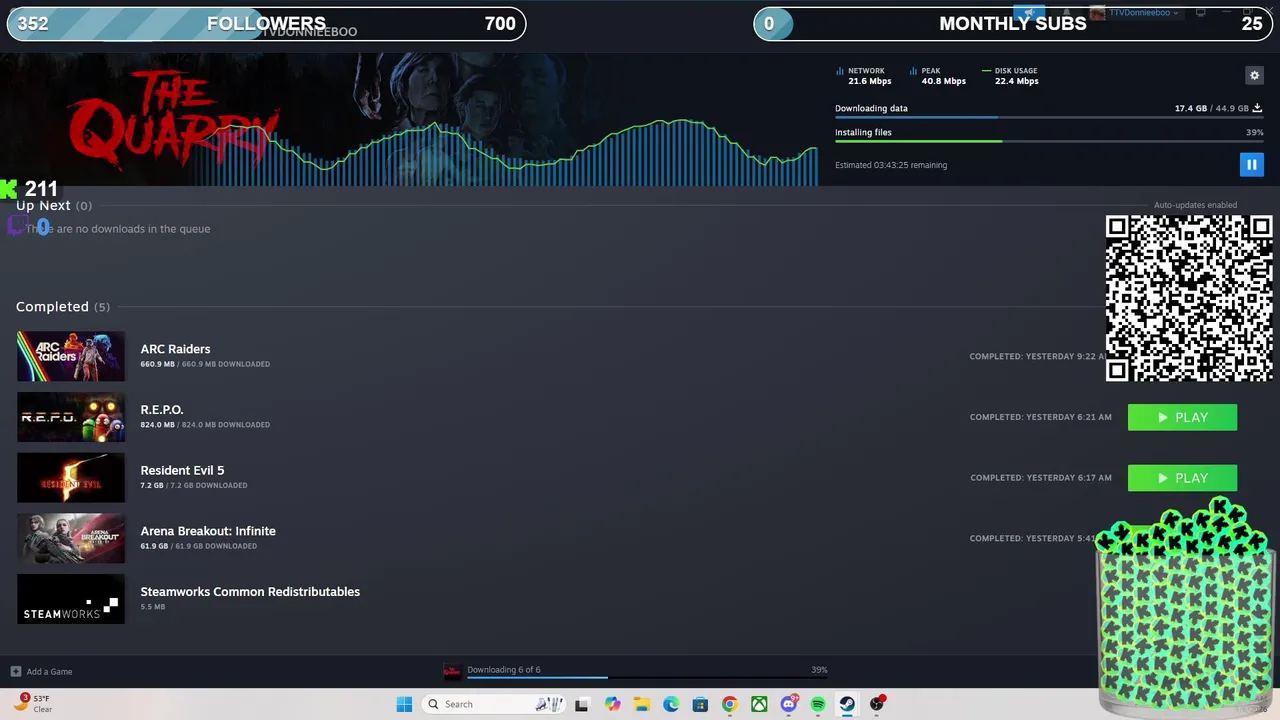The height and width of the screenshot is (720, 1280).
Task: Open Discord on the taskbar
Action: point(789,704)
